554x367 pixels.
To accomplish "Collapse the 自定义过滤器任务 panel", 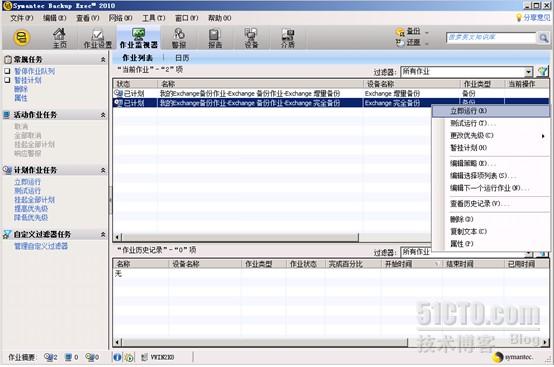I will point(103,234).
